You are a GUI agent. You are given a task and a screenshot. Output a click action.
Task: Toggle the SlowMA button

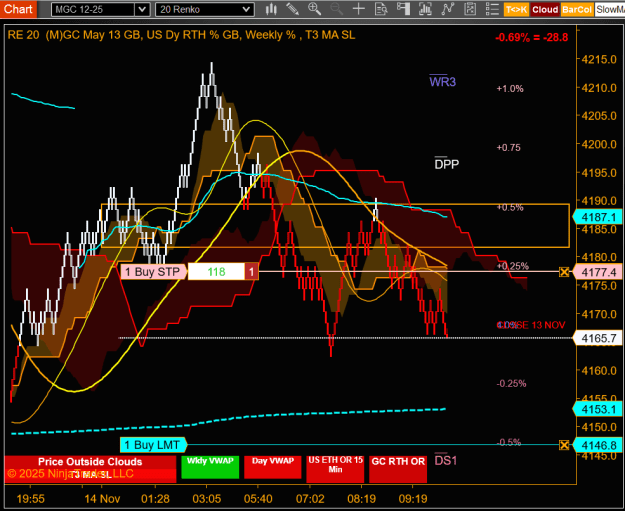tap(610, 9)
